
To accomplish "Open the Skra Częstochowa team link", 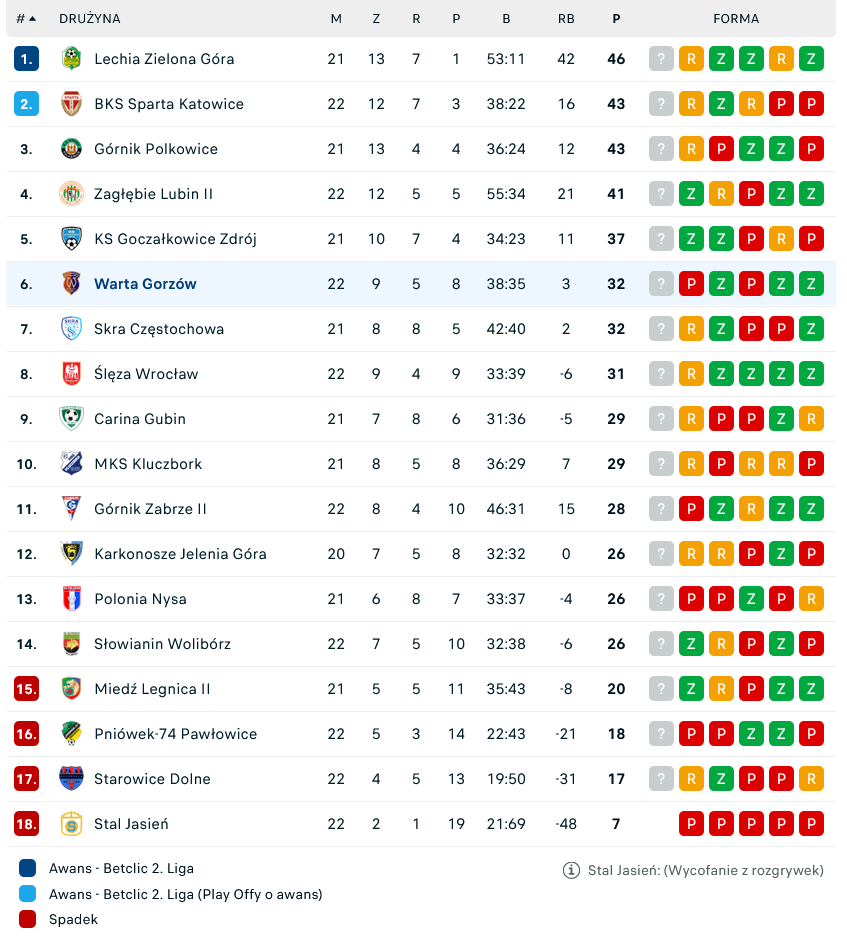I will pos(159,329).
